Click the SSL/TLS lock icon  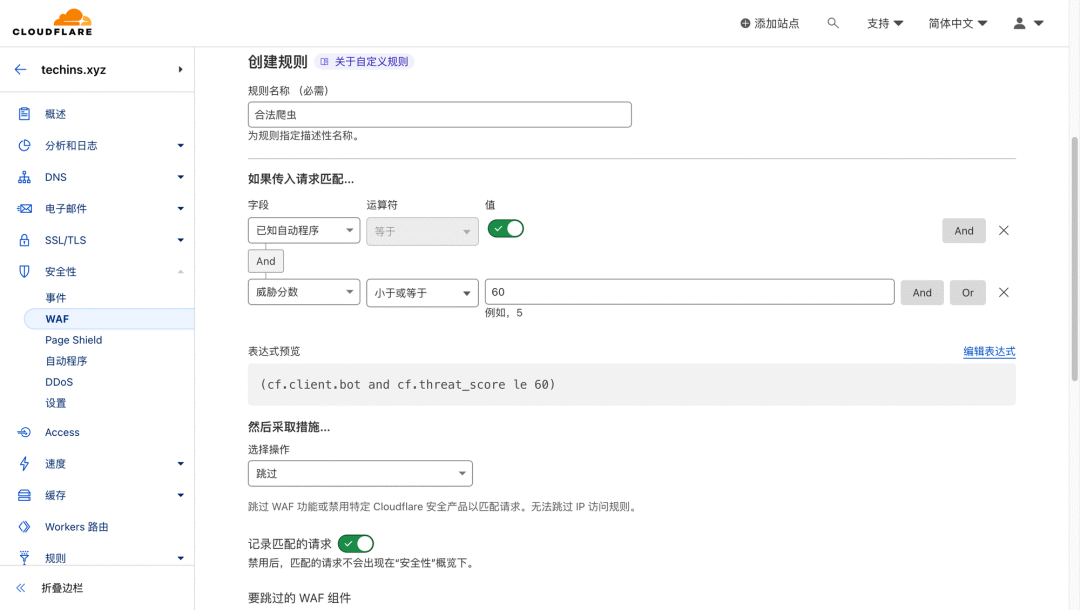[24, 240]
